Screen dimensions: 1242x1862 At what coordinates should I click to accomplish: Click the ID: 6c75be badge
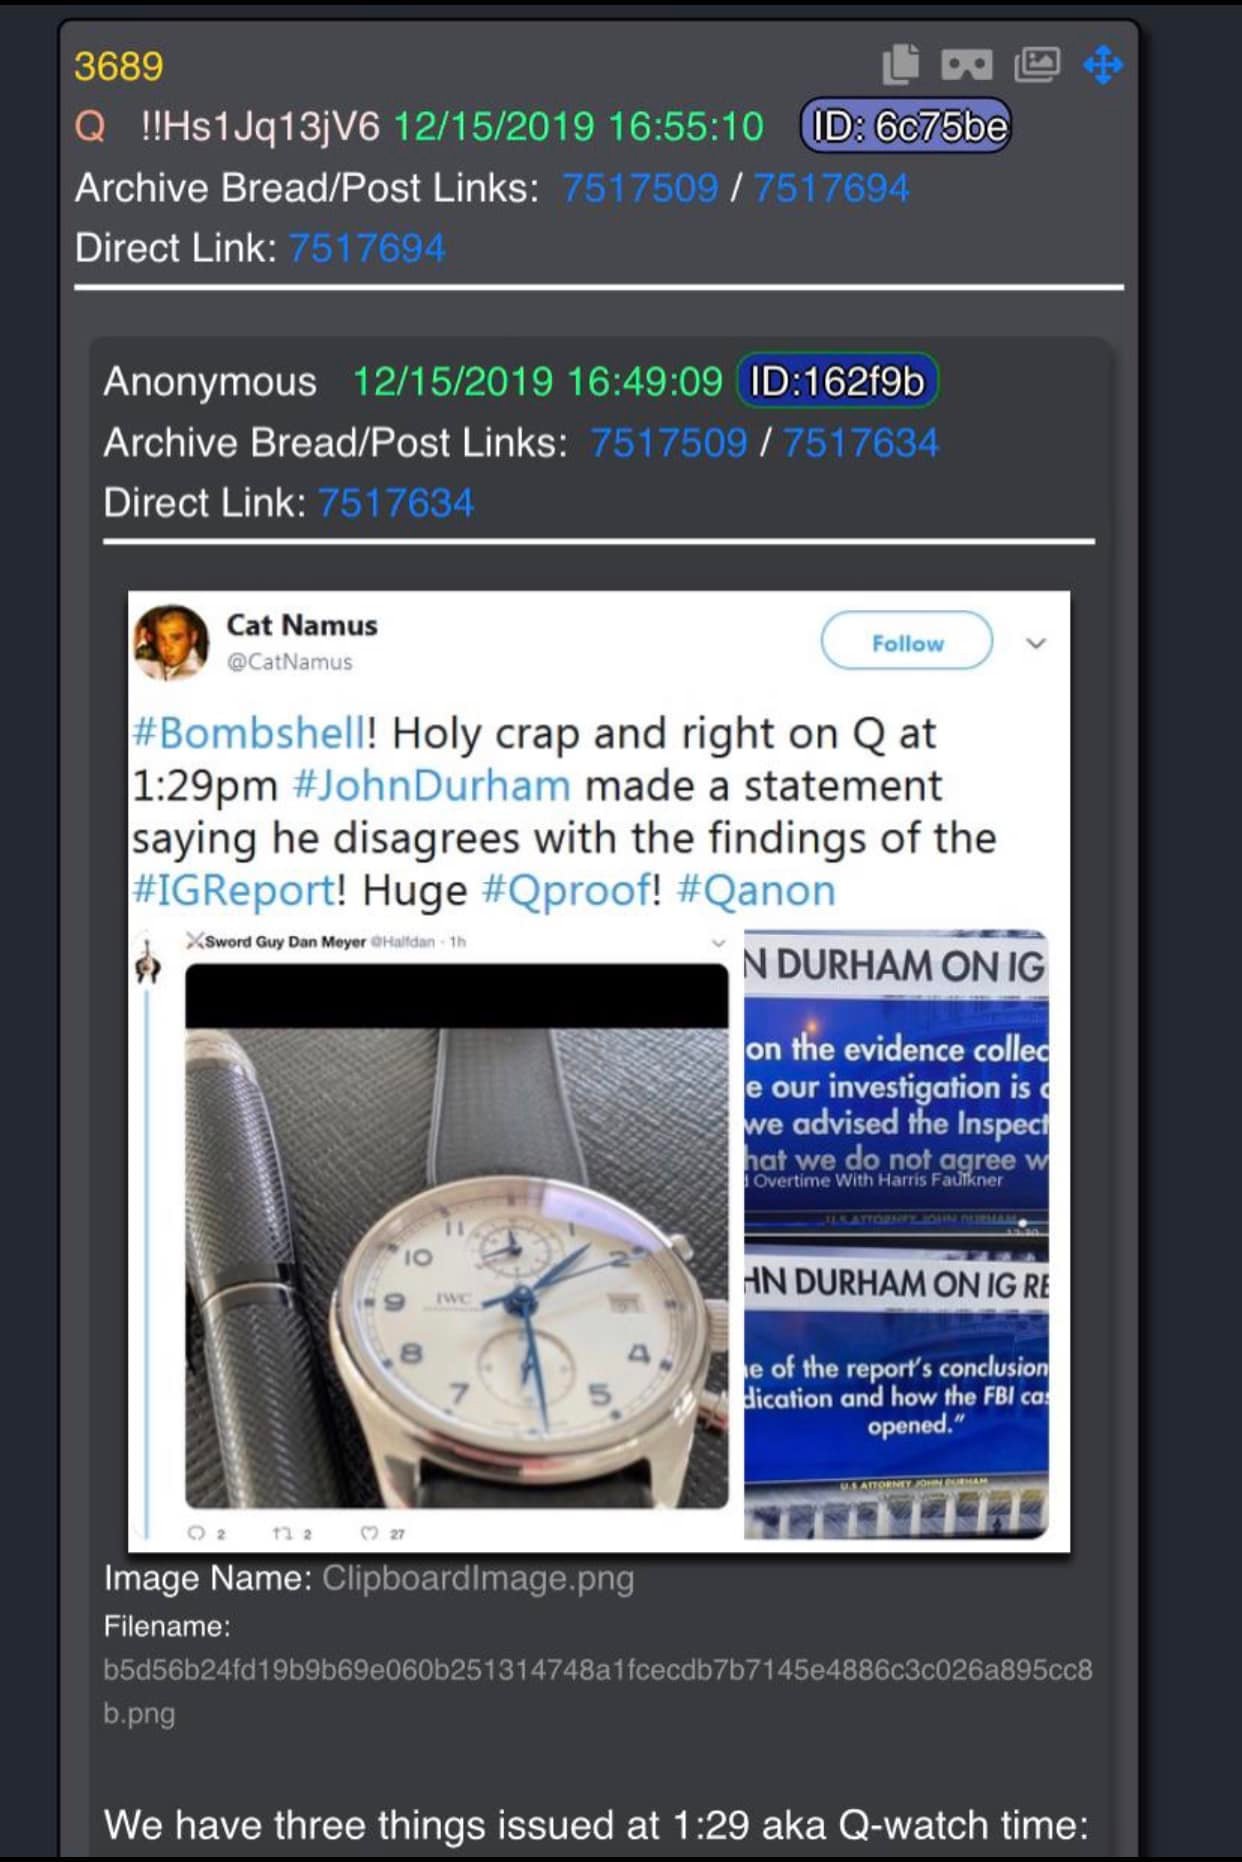[906, 126]
